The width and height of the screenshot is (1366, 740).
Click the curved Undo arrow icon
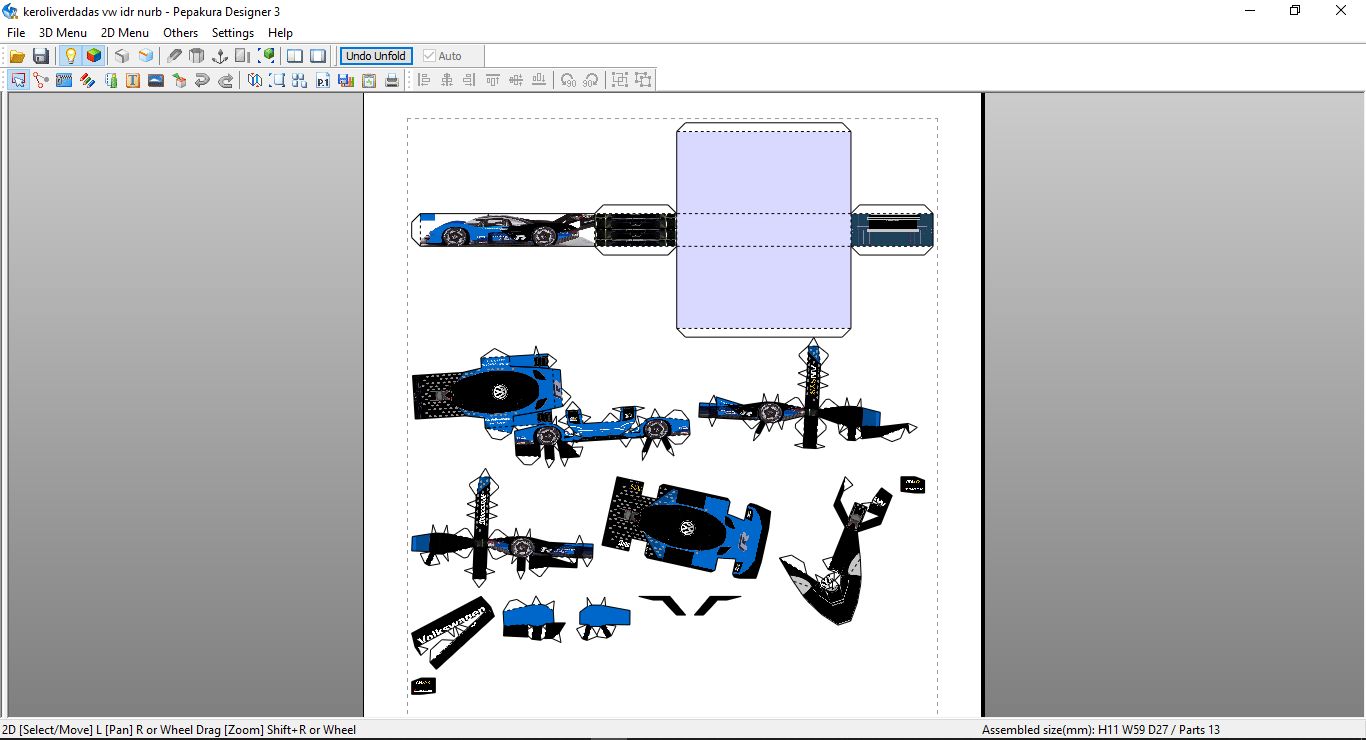[x=202, y=81]
